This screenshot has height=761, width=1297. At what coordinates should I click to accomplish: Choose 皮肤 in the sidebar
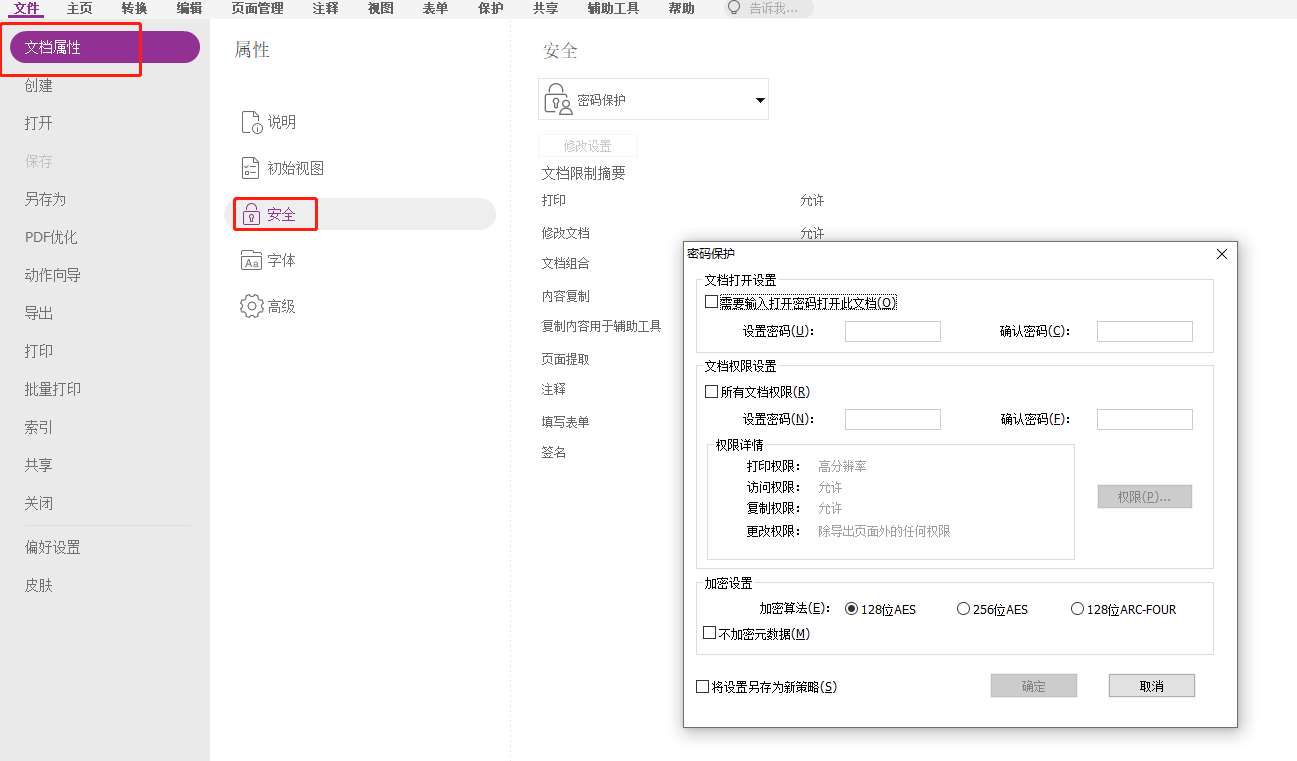(x=39, y=585)
